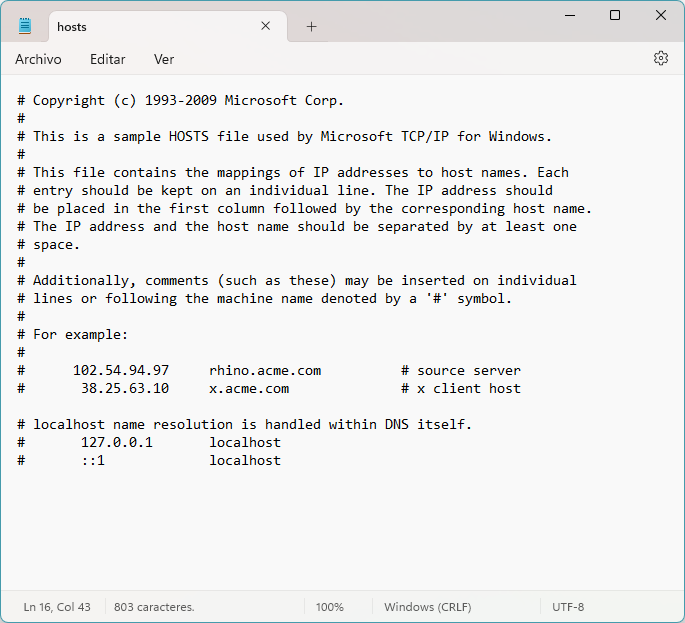
Task: Place cursor on x.acme.com host name
Action: click(249, 388)
